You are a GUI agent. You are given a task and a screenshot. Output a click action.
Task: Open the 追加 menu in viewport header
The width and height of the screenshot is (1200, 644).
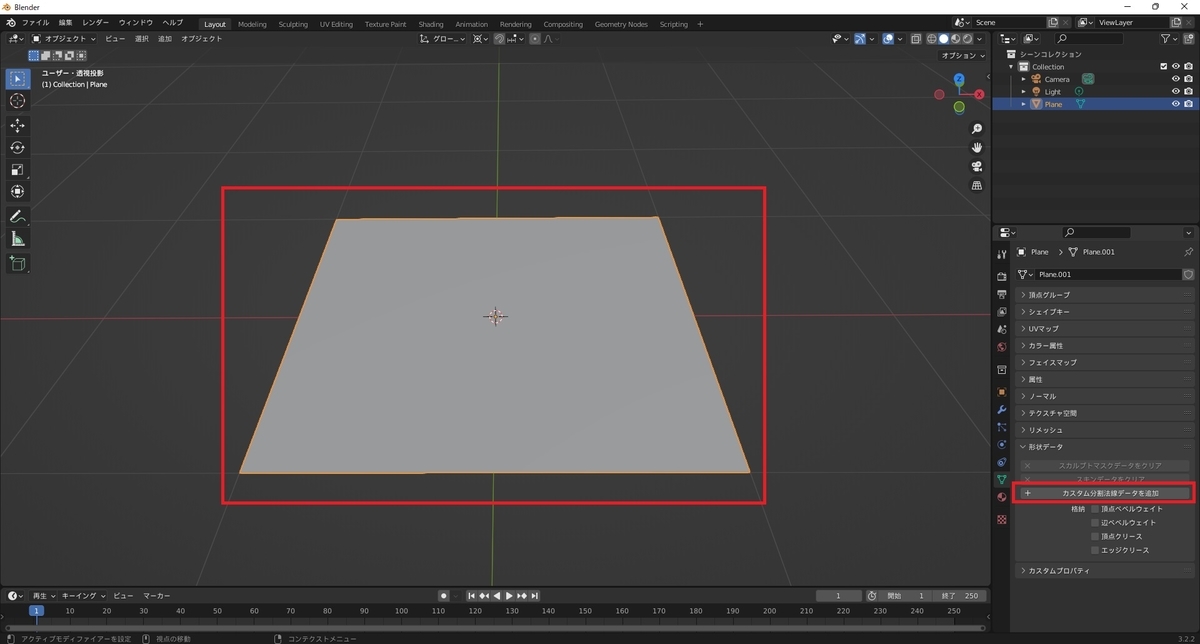(x=165, y=39)
